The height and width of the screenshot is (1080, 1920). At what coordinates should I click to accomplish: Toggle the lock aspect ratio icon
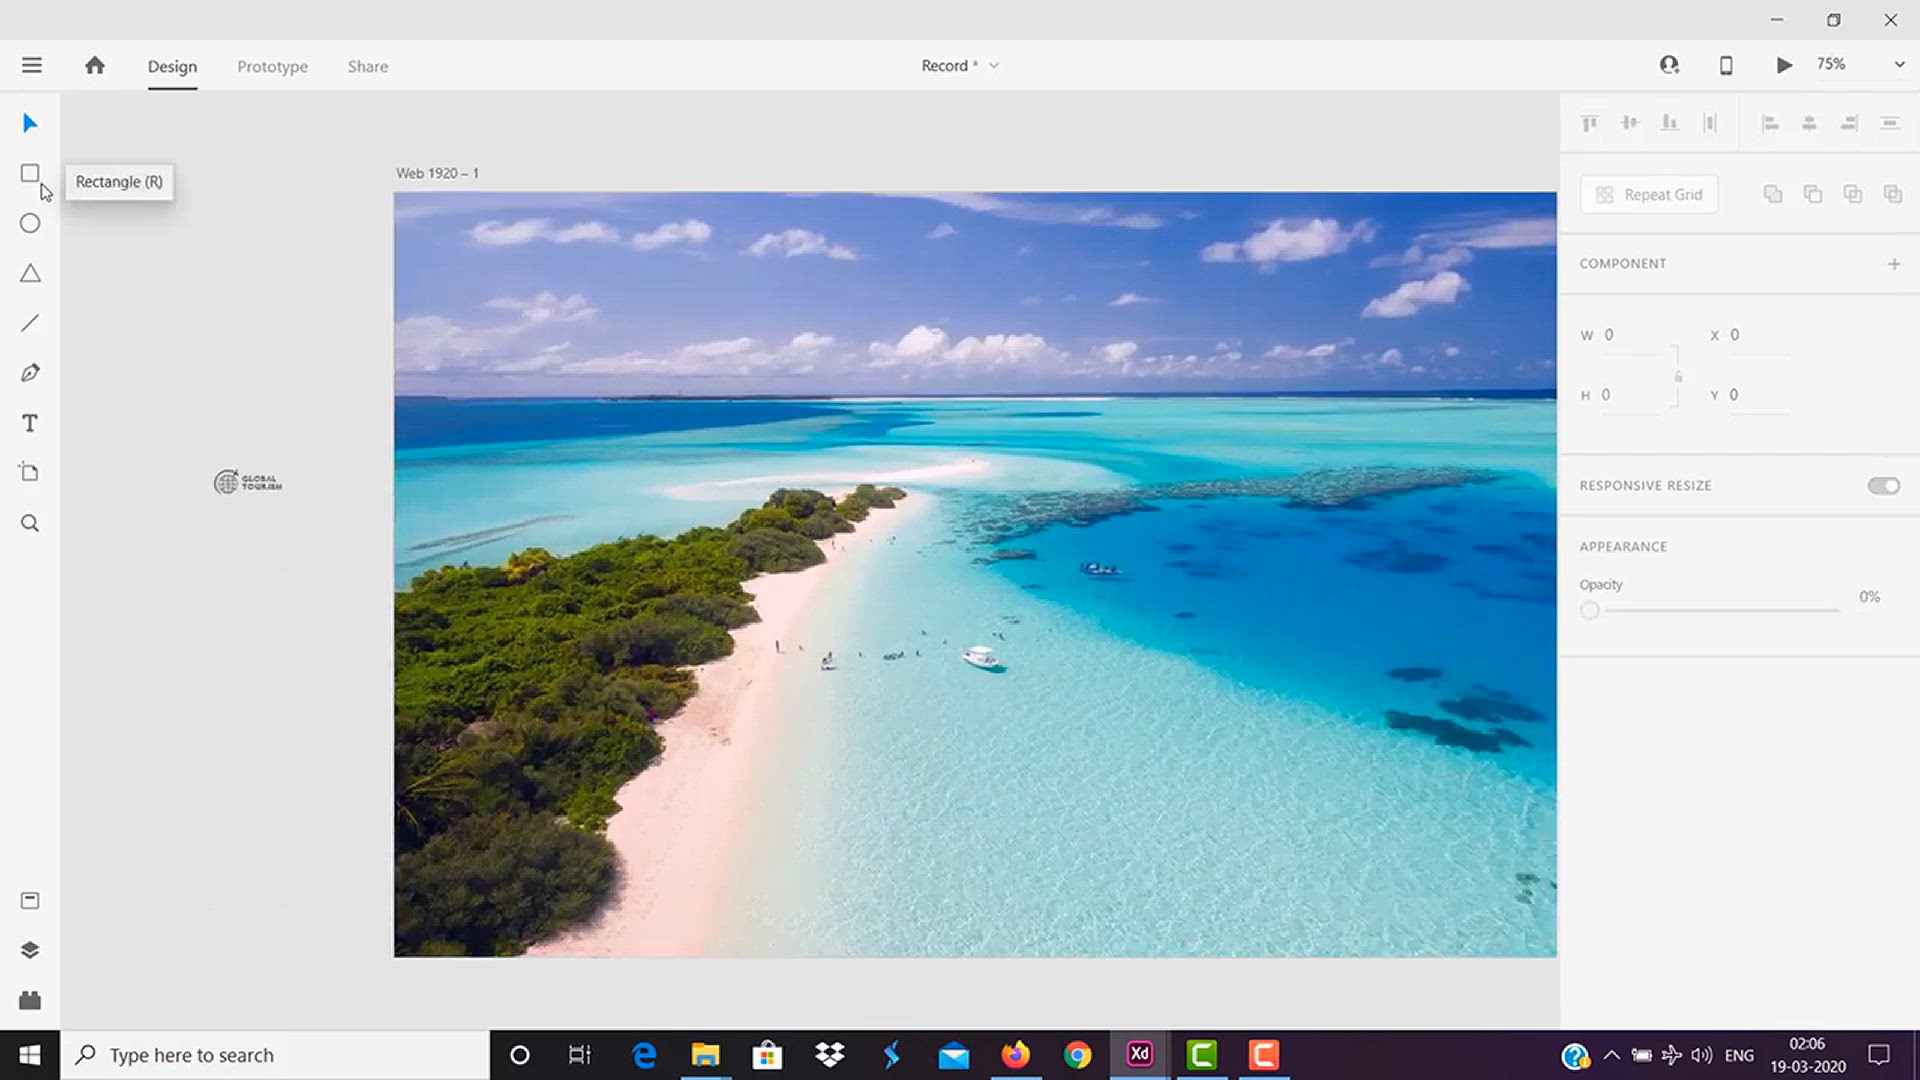1679,377
